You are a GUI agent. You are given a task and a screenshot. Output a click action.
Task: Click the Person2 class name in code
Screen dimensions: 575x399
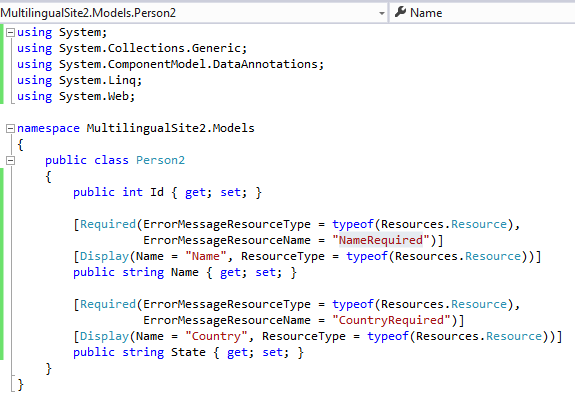[160, 160]
